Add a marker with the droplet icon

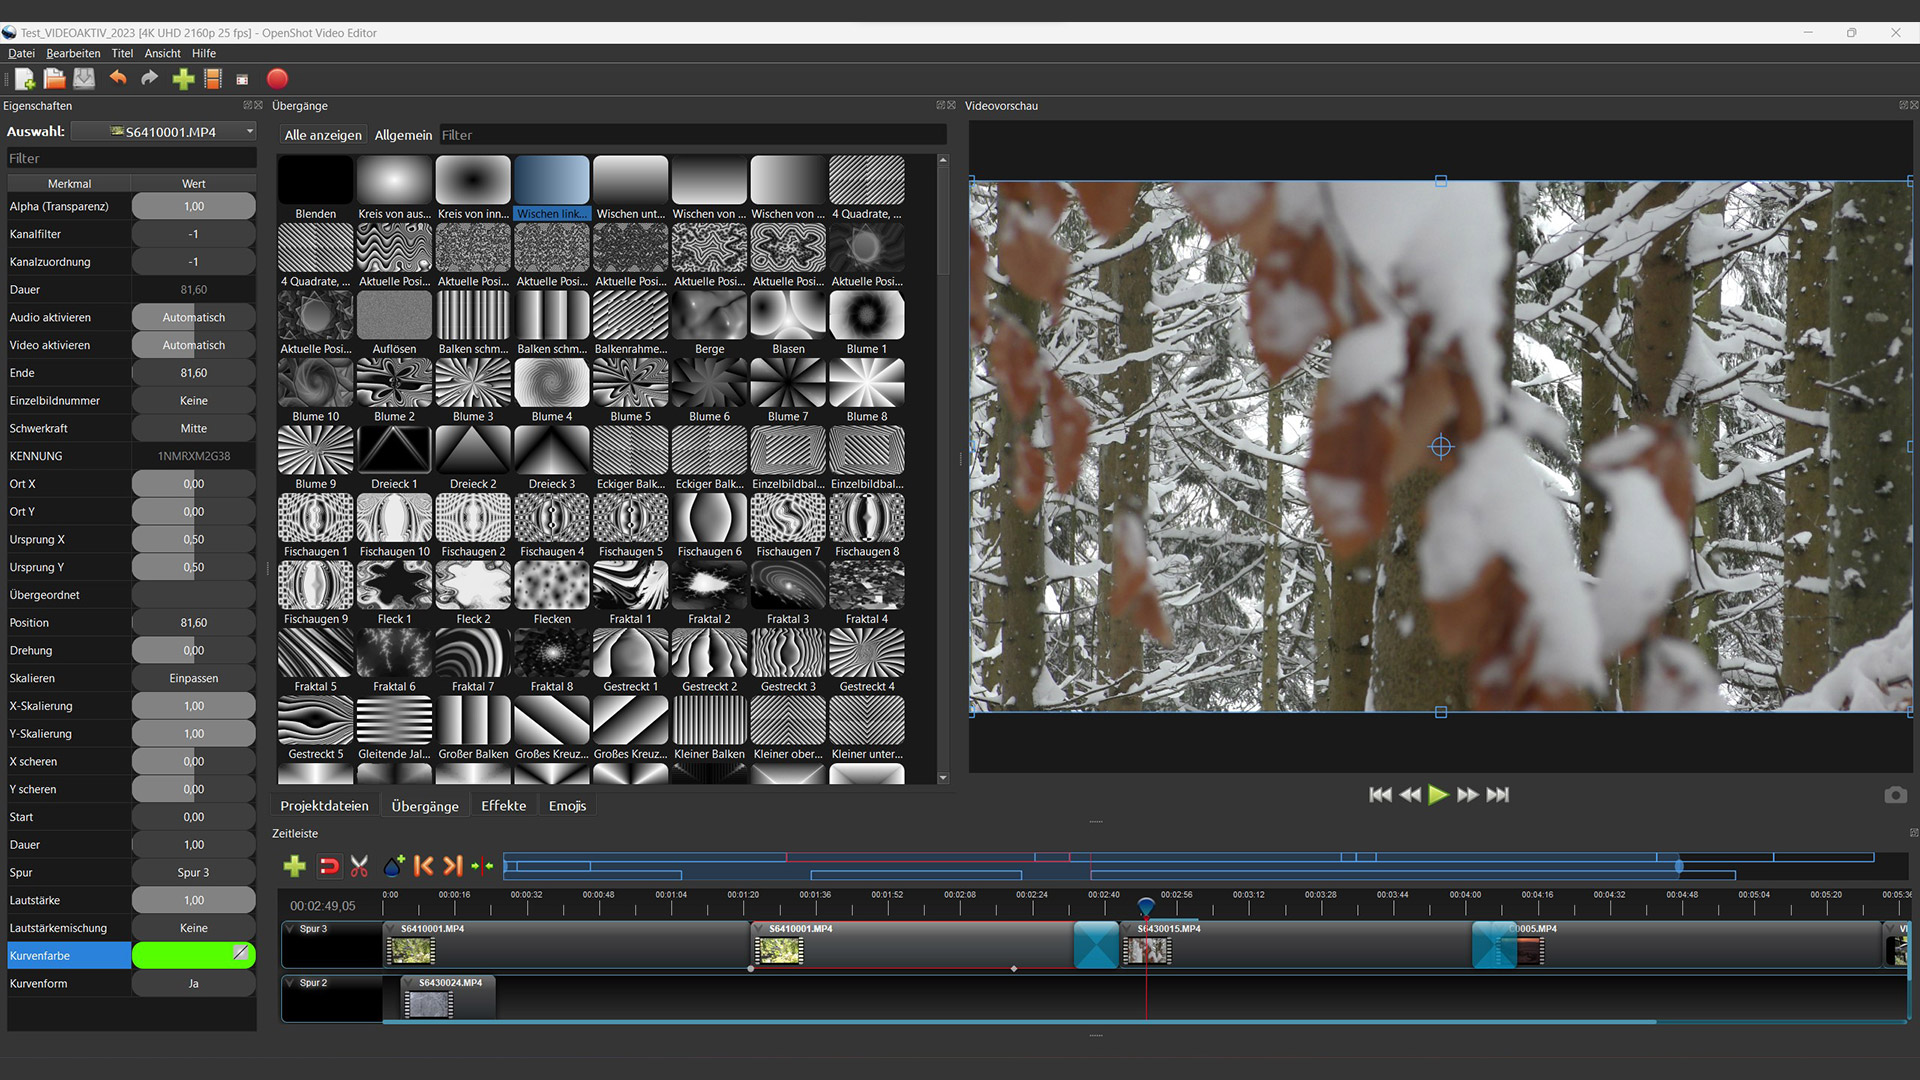pyautogui.click(x=393, y=866)
